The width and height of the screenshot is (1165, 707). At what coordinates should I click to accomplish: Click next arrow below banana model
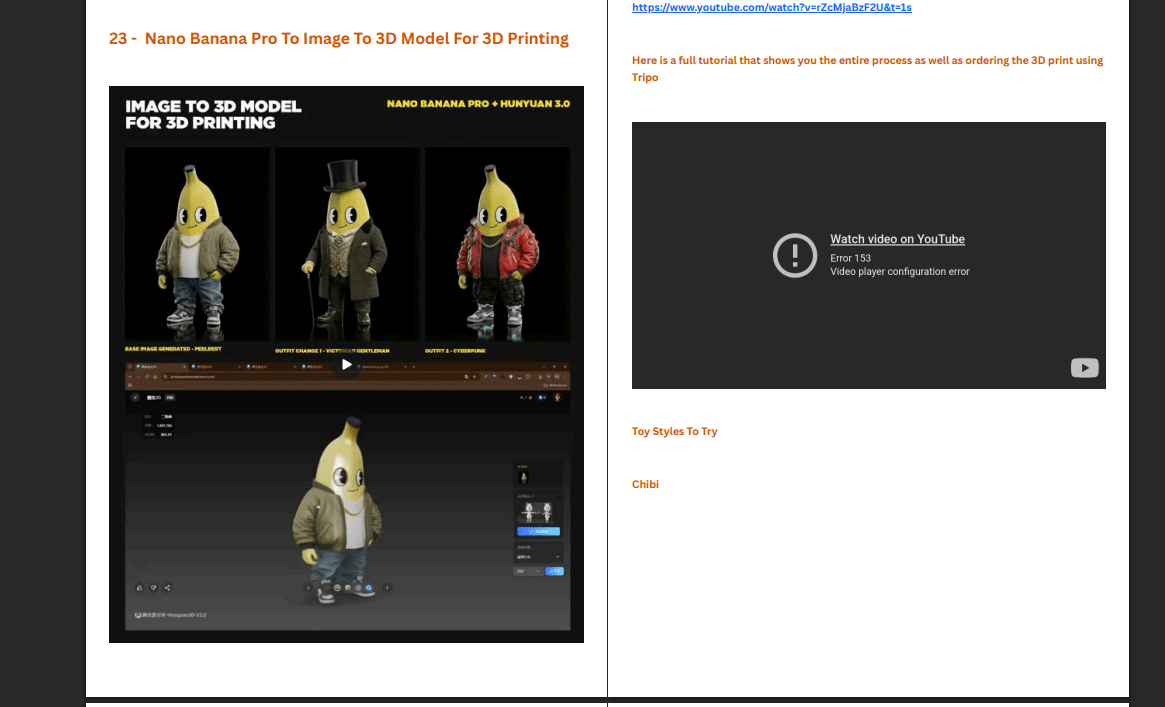click(387, 588)
